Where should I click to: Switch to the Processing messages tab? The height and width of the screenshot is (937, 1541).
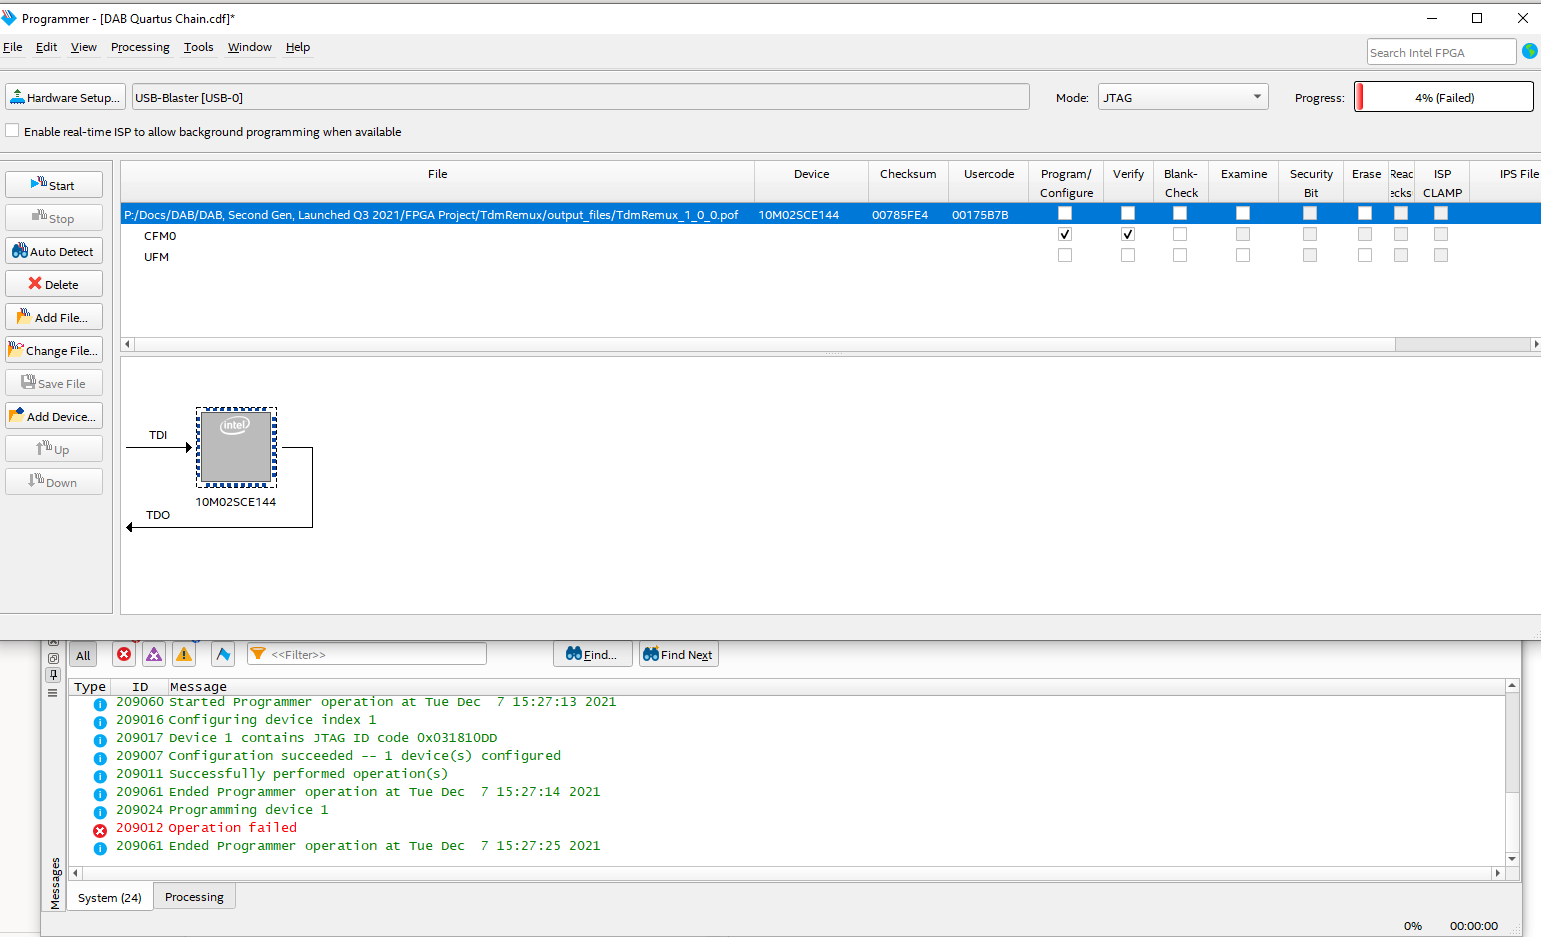click(x=195, y=896)
